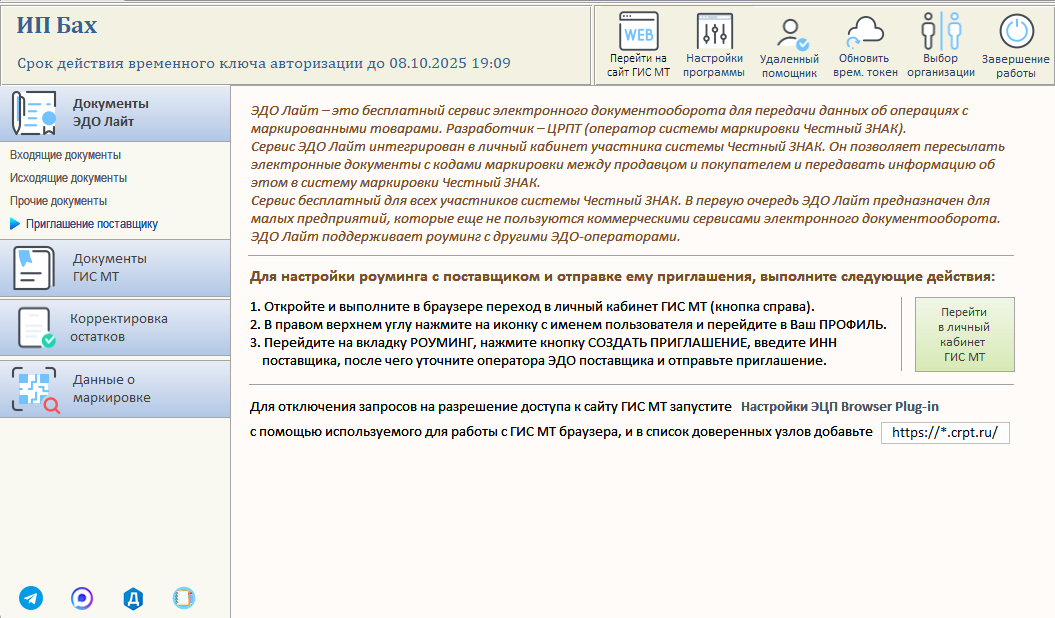Screen dimensions: 1055x618
Task: Click the purple chat bubble icon
Action: pyautogui.click(x=82, y=598)
